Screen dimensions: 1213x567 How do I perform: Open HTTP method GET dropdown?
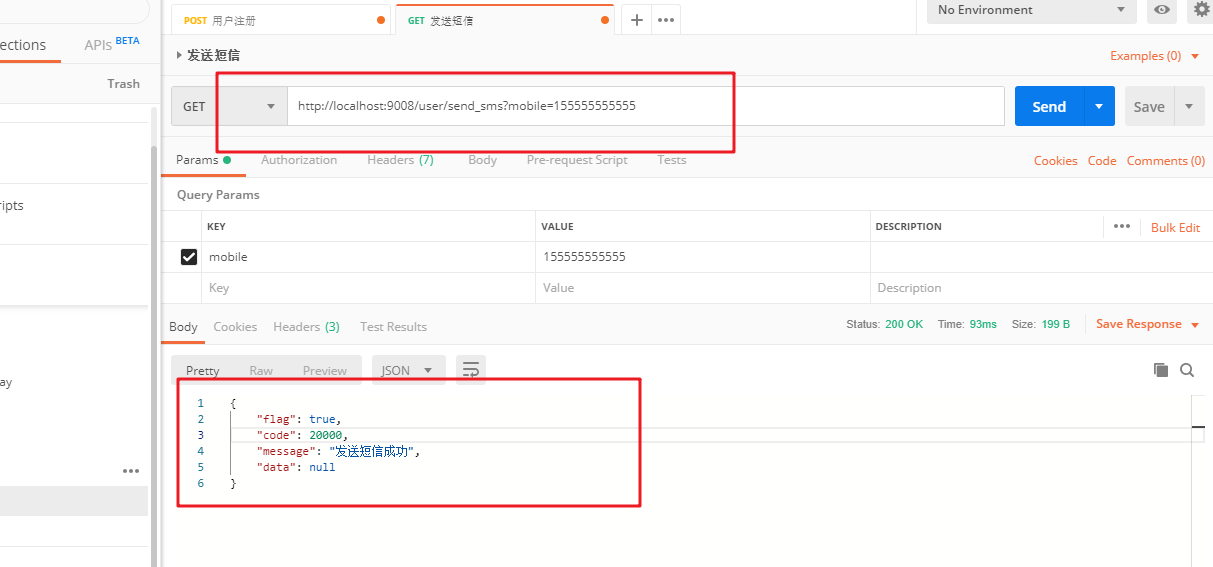tap(229, 106)
